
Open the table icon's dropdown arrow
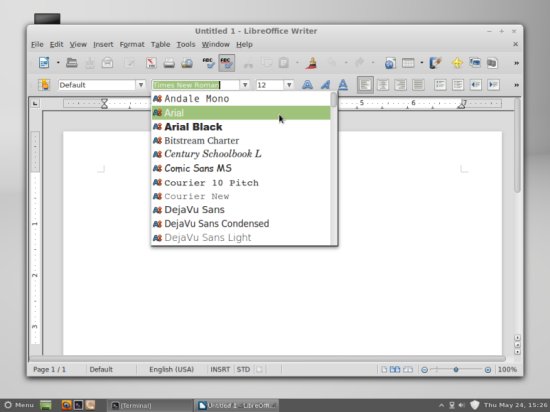422,63
